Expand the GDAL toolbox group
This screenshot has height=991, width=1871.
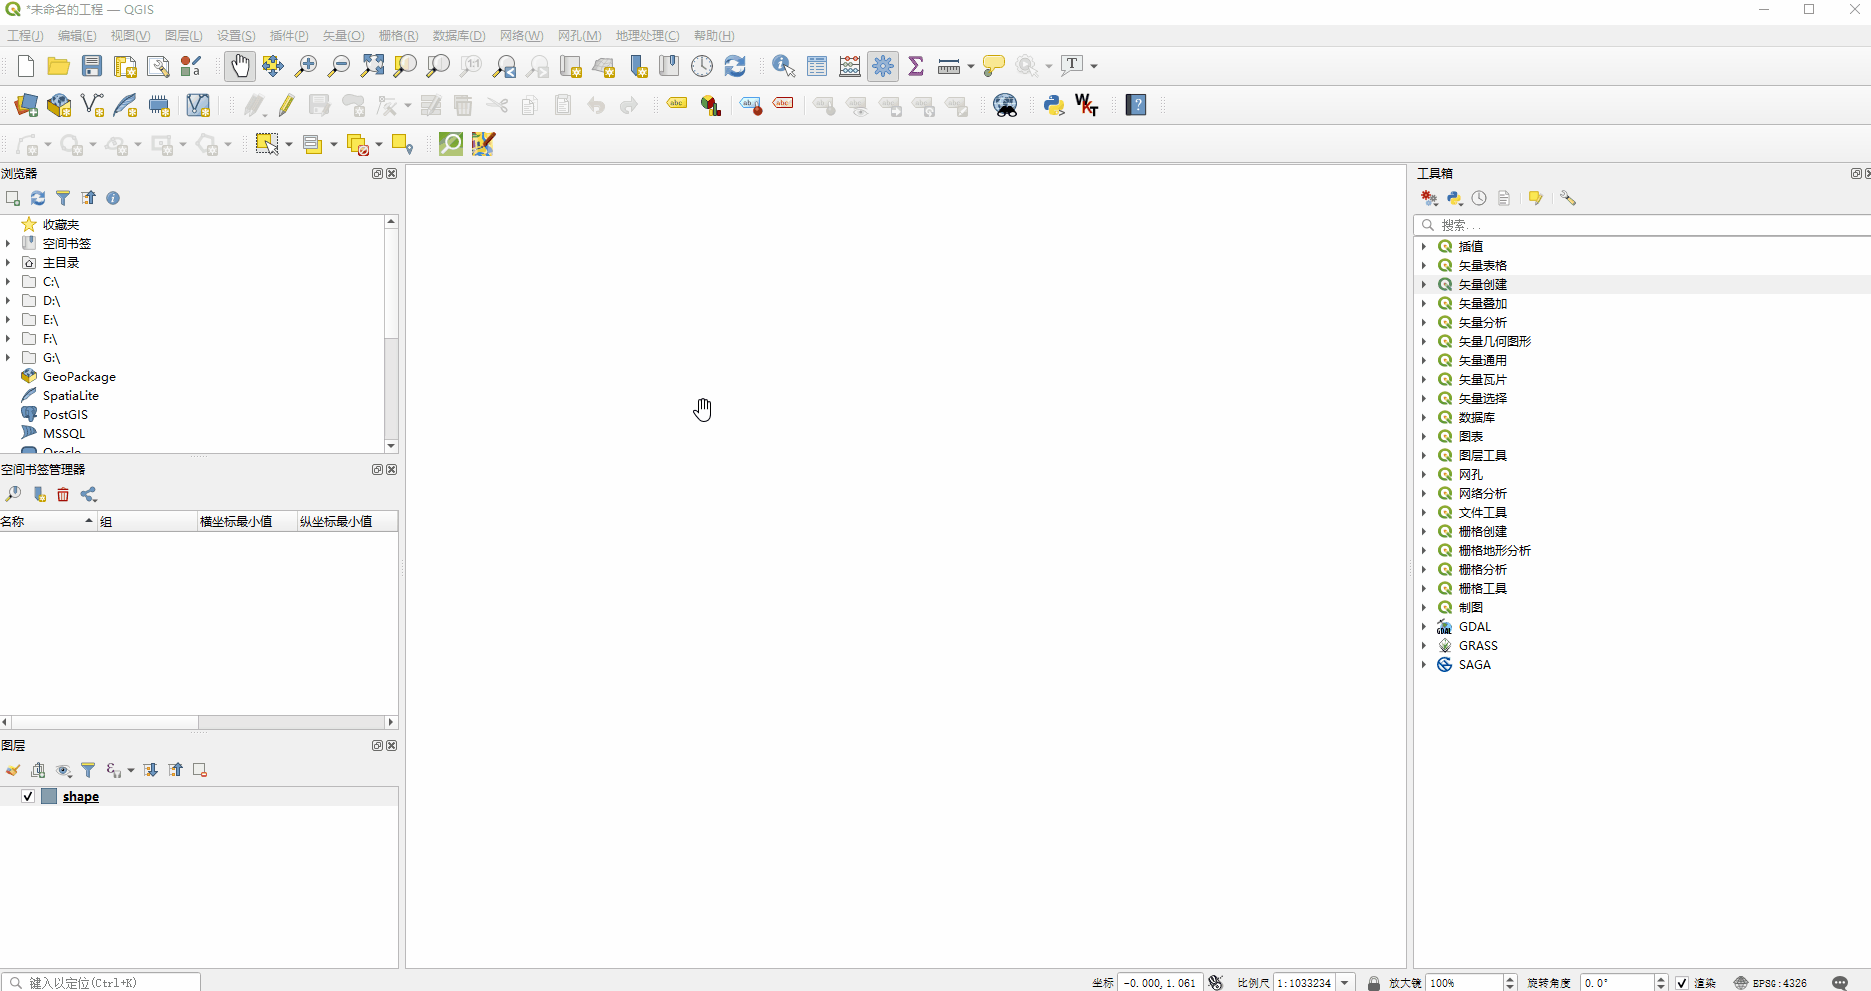click(1424, 627)
